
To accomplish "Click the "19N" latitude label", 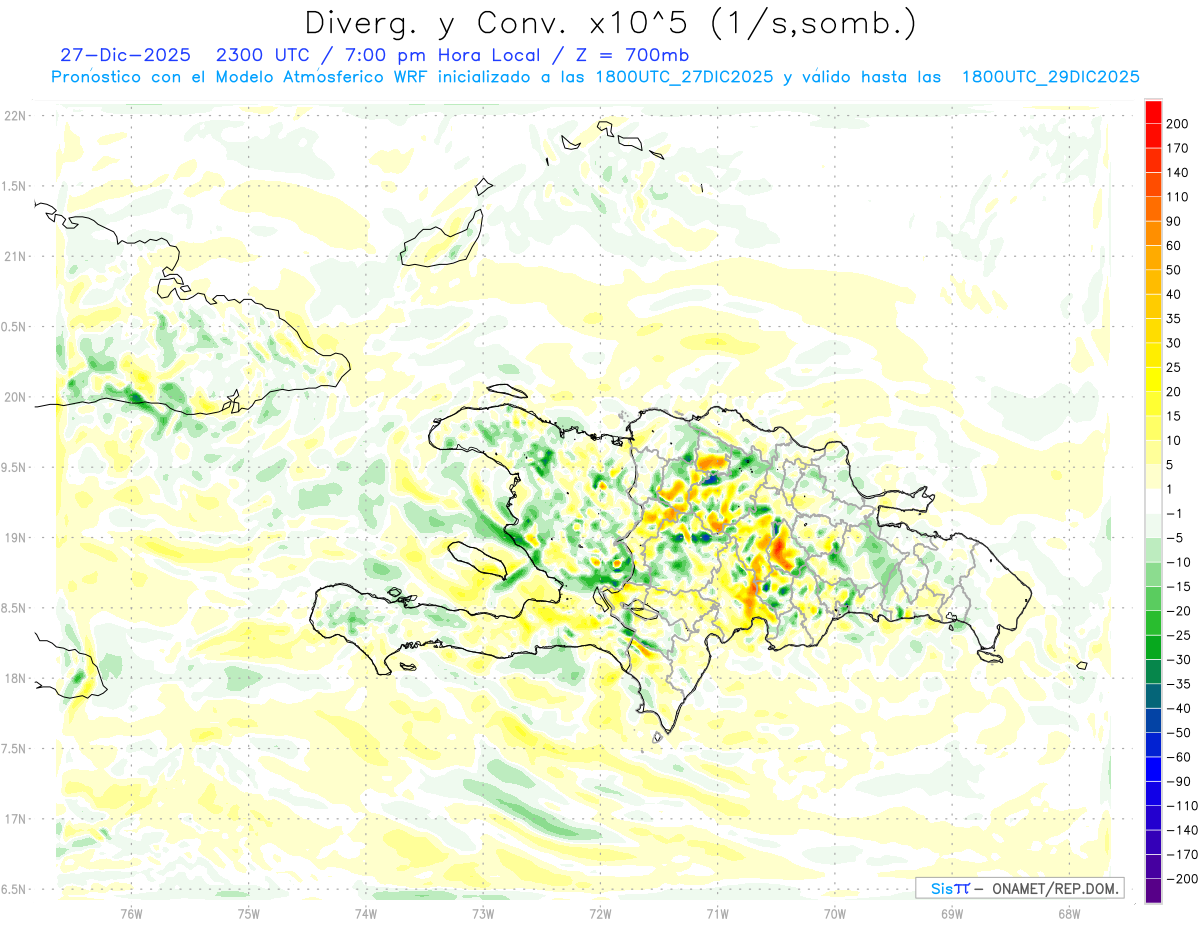I will point(14,538).
